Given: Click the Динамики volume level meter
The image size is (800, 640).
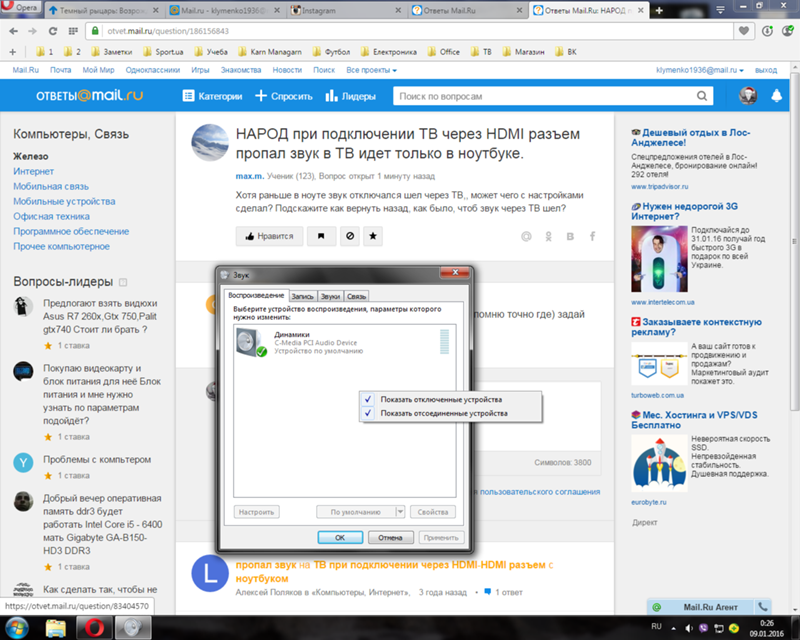Looking at the screenshot, I should (x=444, y=342).
